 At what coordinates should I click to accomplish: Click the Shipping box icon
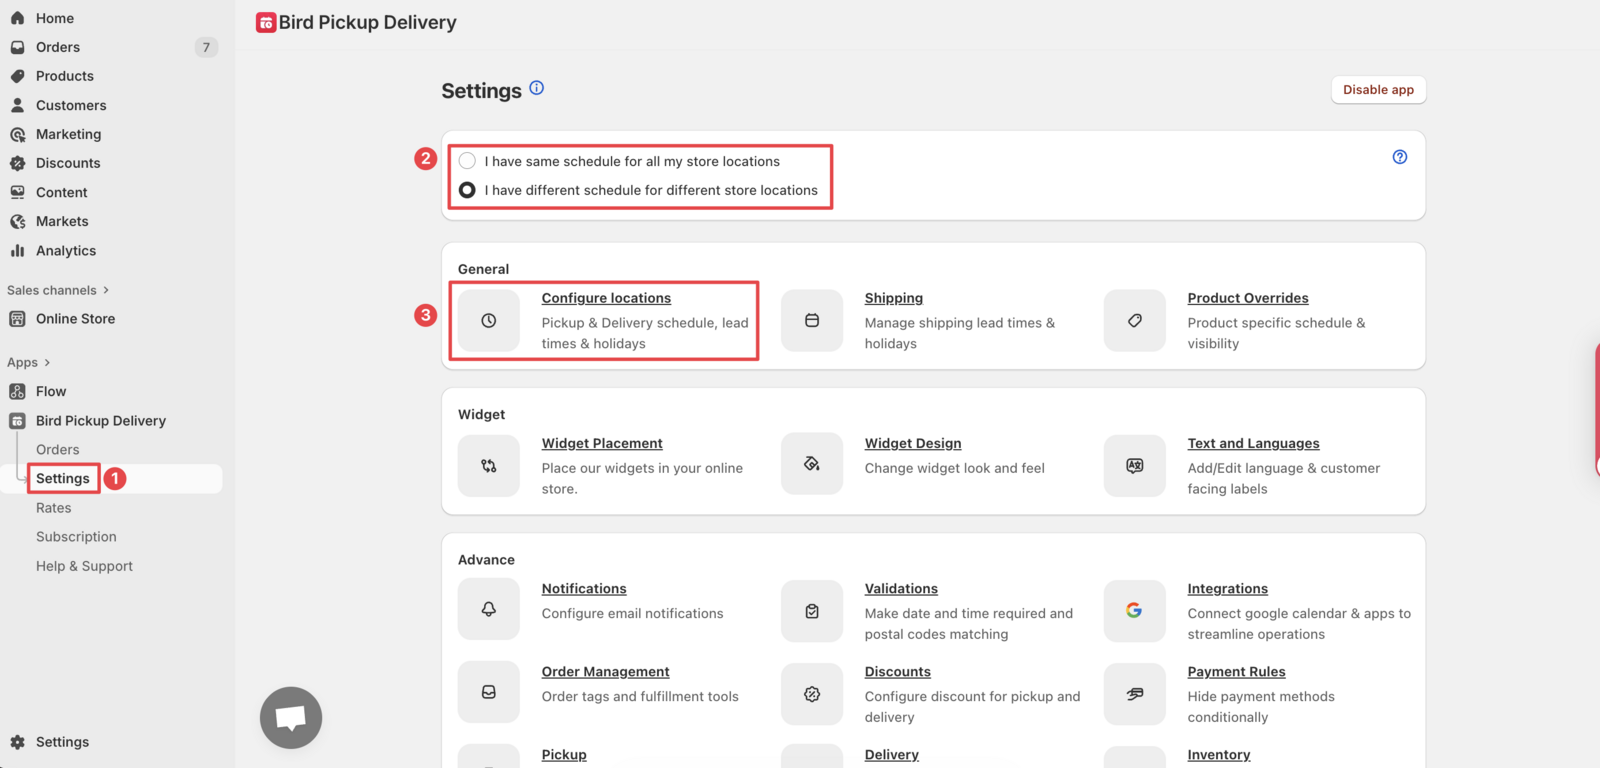812,321
